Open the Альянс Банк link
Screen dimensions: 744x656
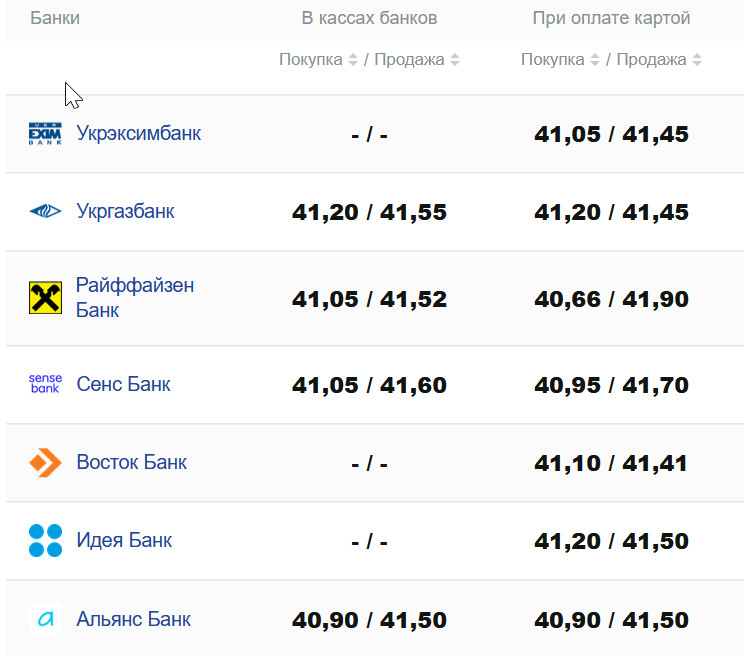pos(133,619)
